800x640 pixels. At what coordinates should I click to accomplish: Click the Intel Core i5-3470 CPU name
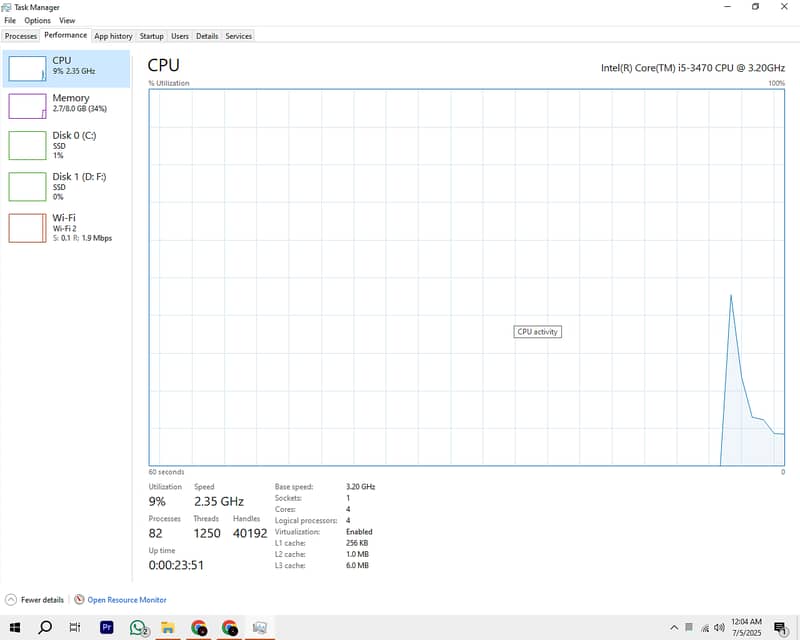click(x=693, y=68)
